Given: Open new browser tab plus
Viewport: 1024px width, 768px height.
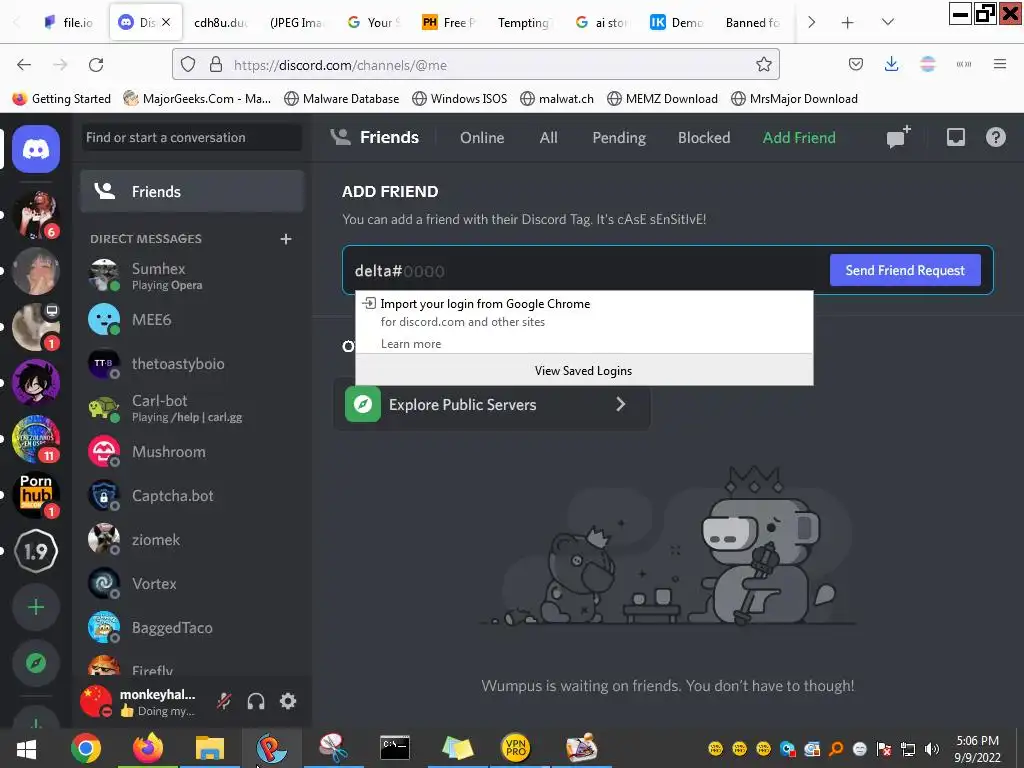Looking at the screenshot, I should tap(847, 22).
